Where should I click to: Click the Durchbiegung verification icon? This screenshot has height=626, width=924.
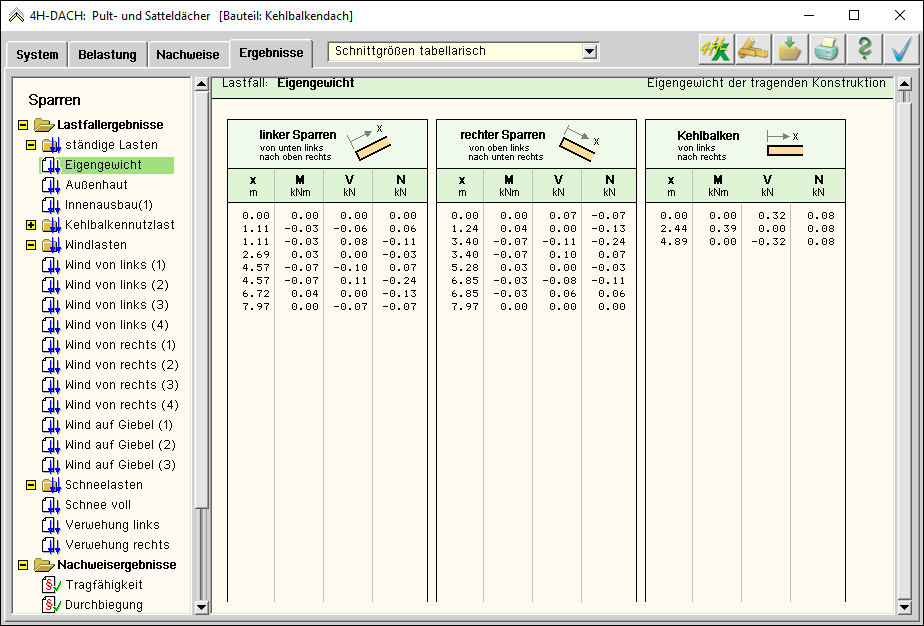point(51,605)
